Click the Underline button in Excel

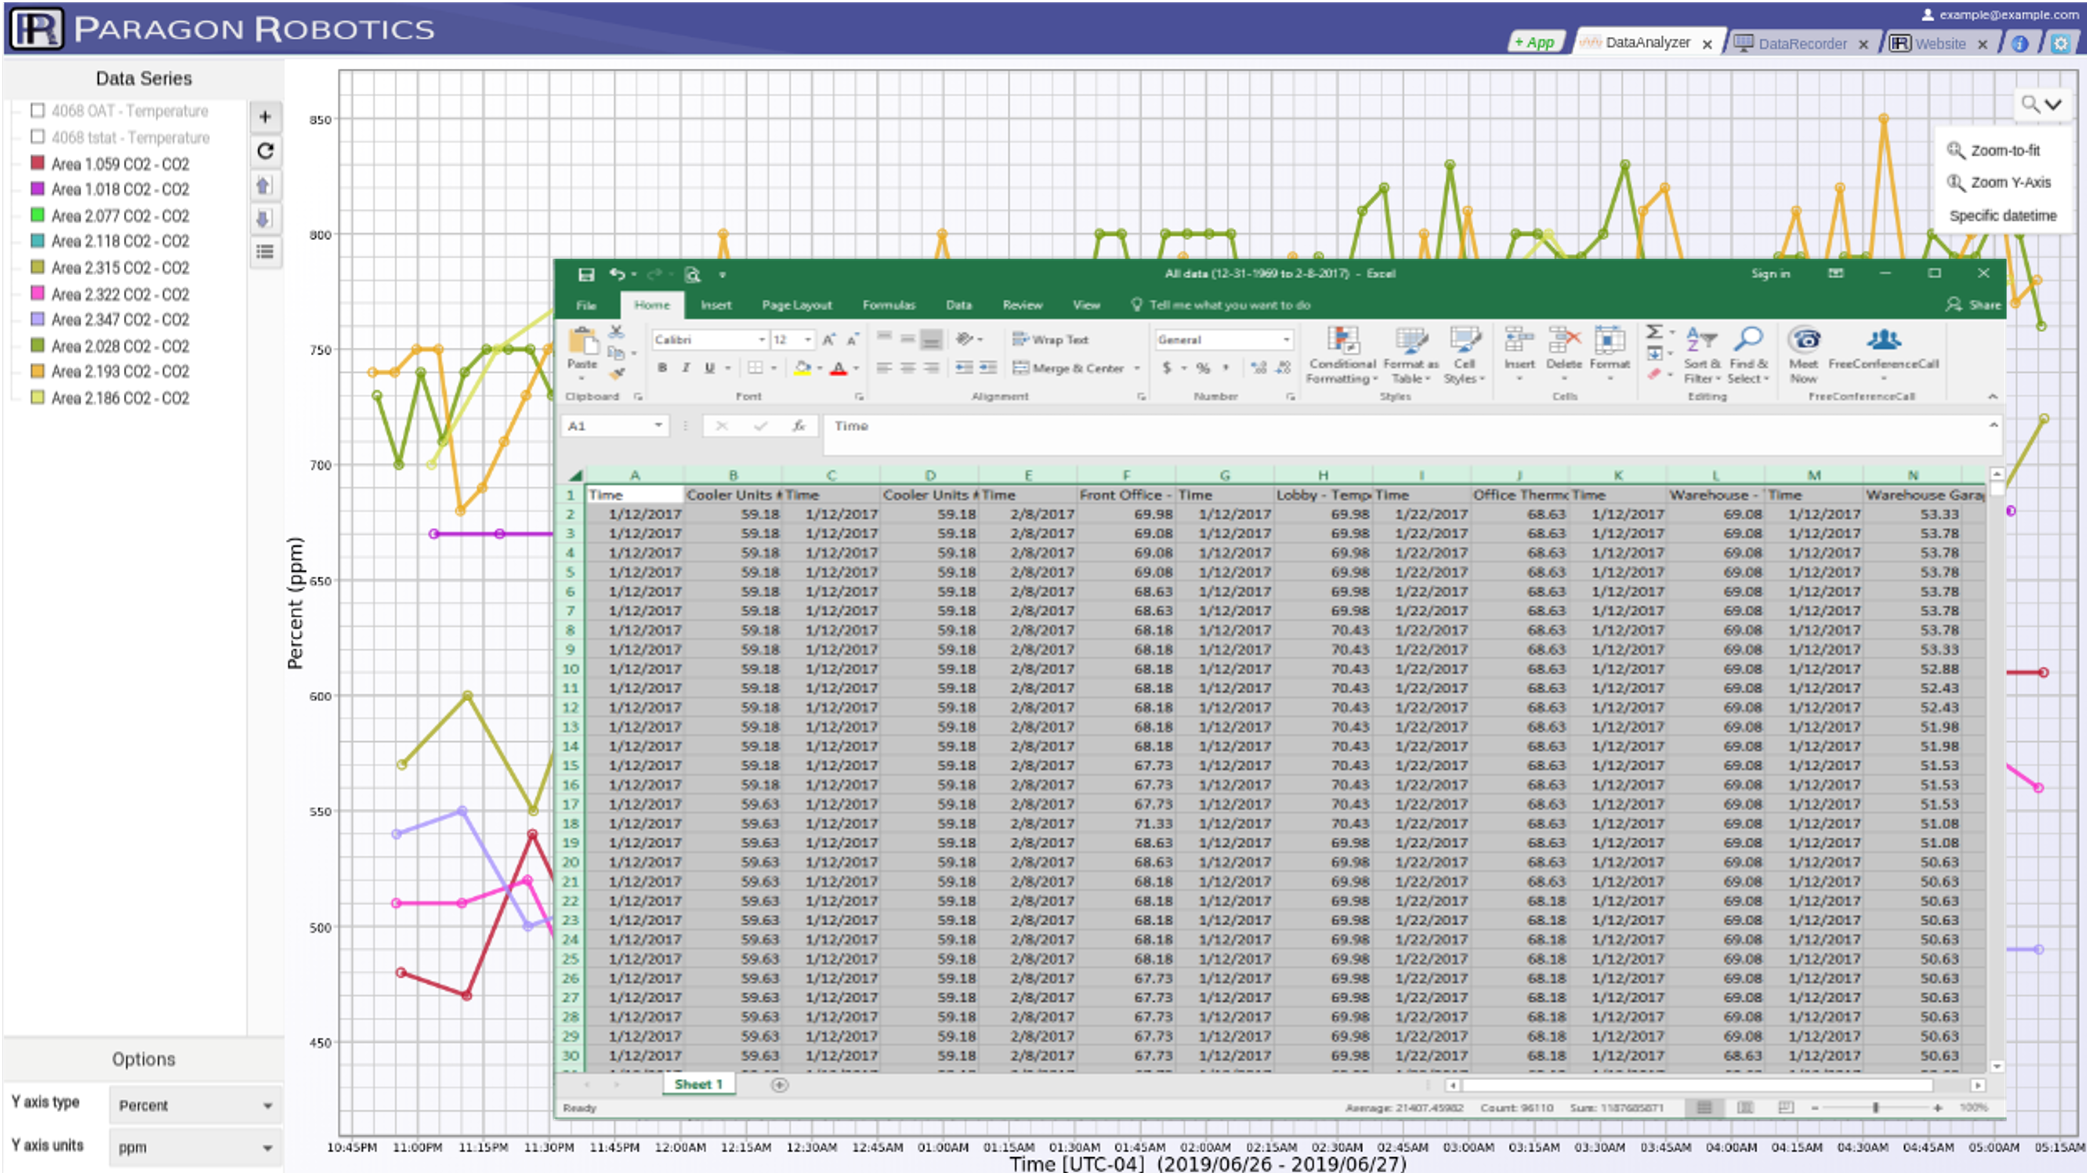pos(710,368)
